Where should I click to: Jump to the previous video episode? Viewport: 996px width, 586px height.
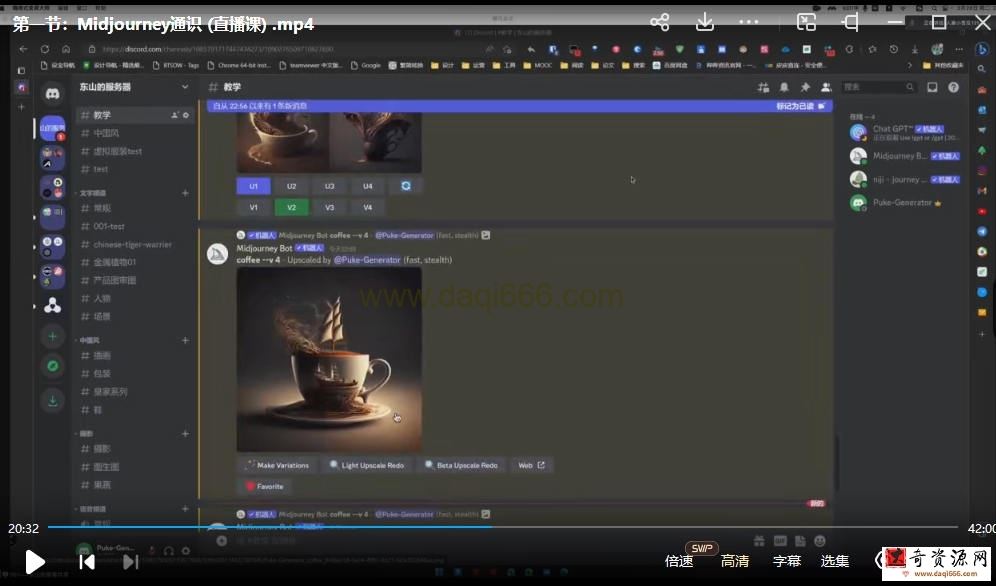[x=87, y=561]
